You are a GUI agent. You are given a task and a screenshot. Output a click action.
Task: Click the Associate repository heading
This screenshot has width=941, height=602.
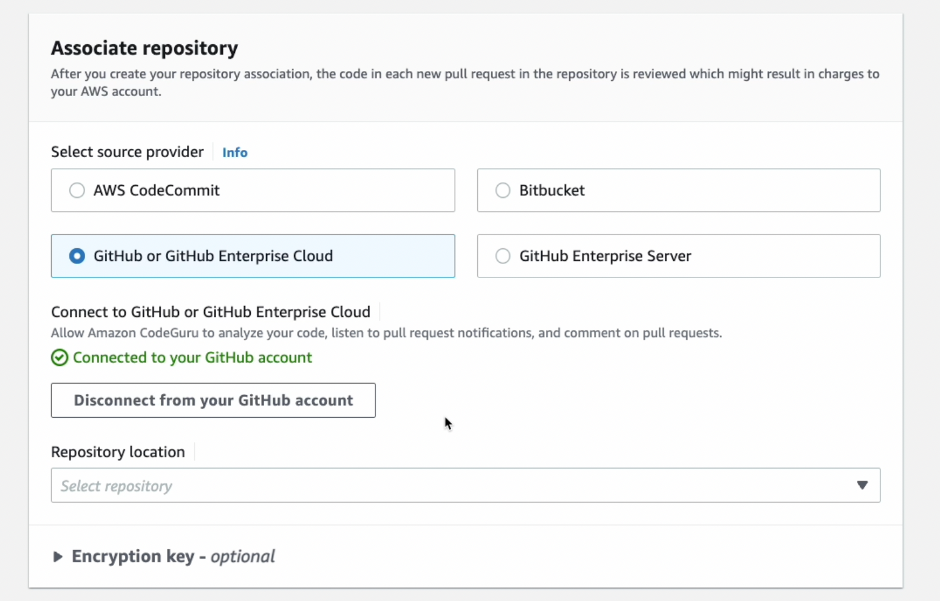point(145,48)
